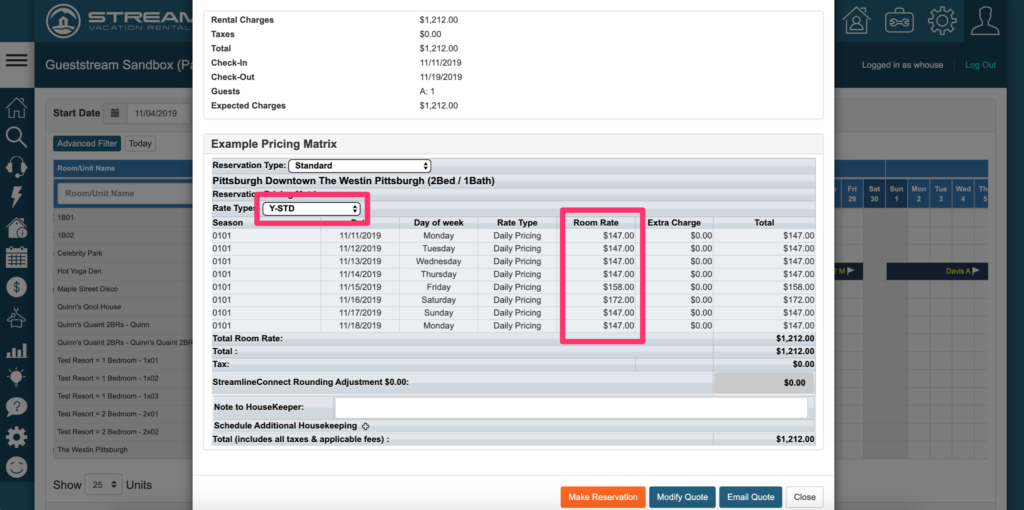Click the Schedule Additional Housekeeping plus icon
This screenshot has height=510, width=1024.
366,426
